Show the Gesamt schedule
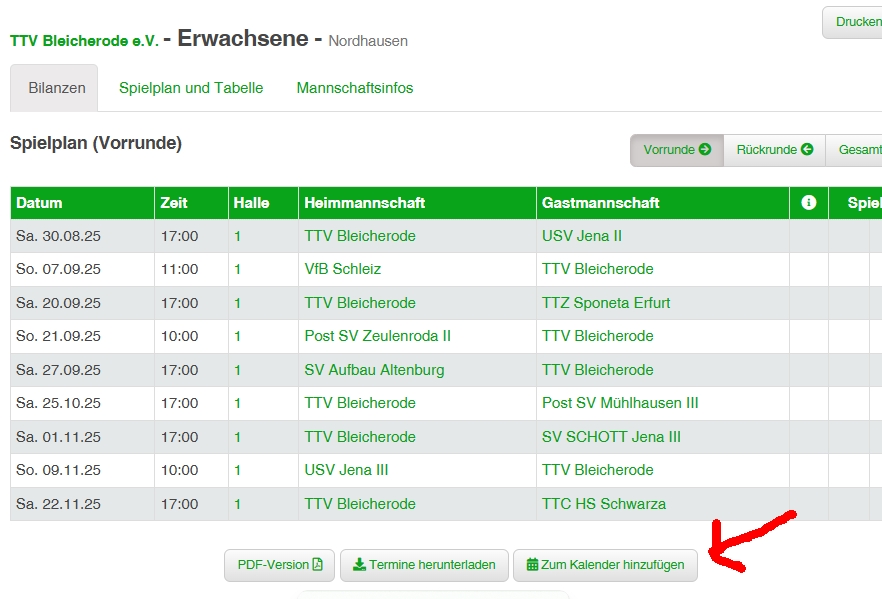Image resolution: width=882 pixels, height=599 pixels. (x=854, y=150)
